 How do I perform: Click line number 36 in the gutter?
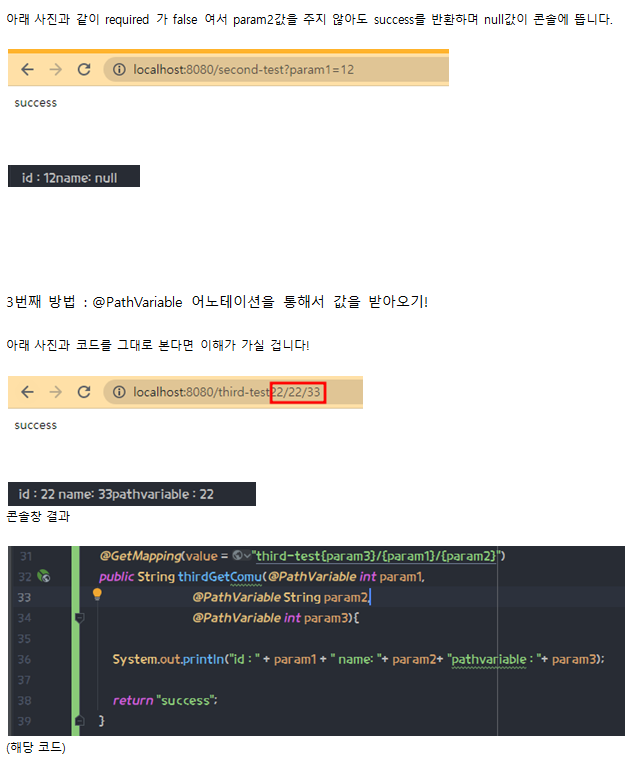(24, 659)
